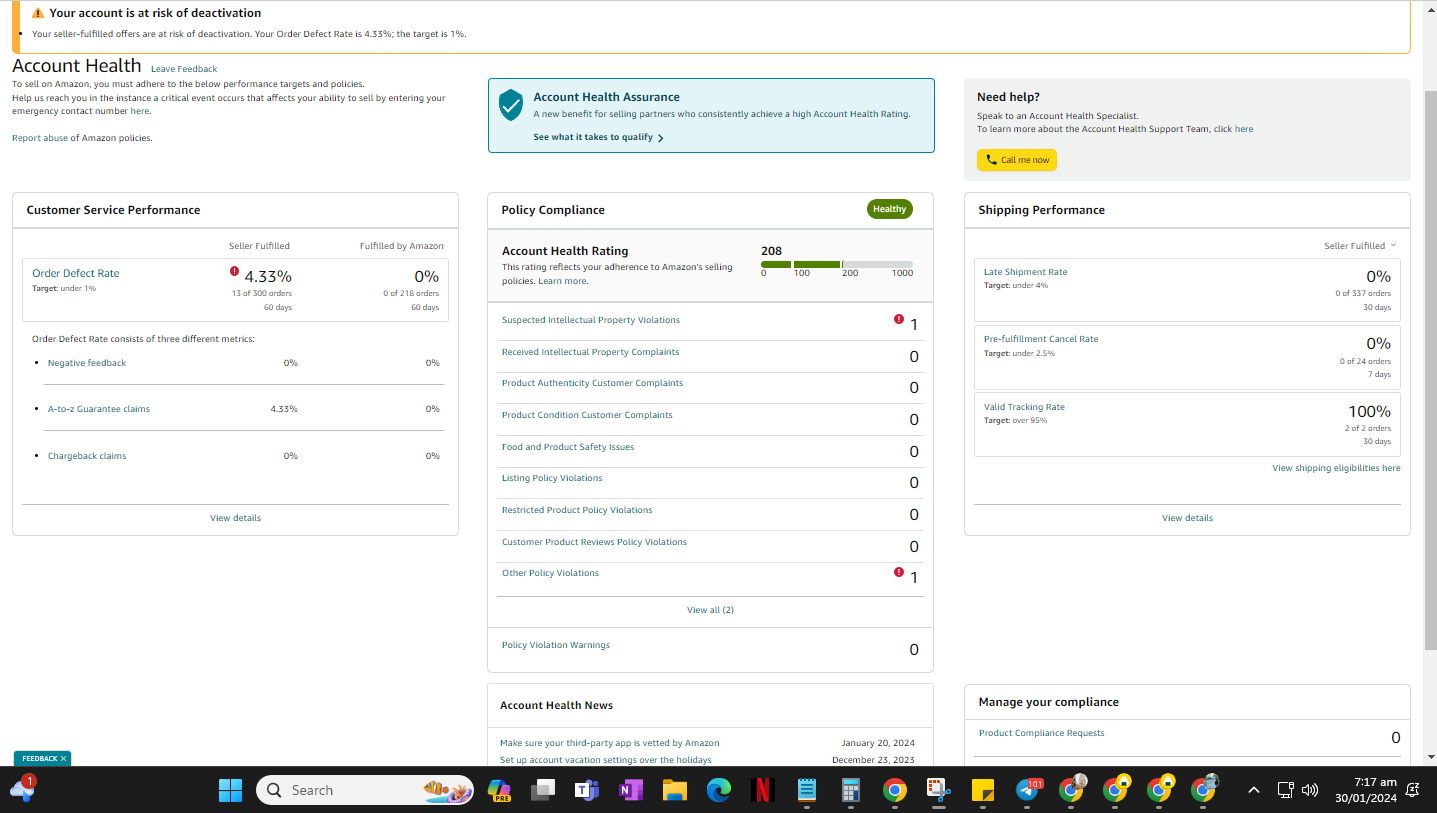Click the Account Health Assurance shield icon
Screen dimensions: 1437x813
(x=511, y=105)
